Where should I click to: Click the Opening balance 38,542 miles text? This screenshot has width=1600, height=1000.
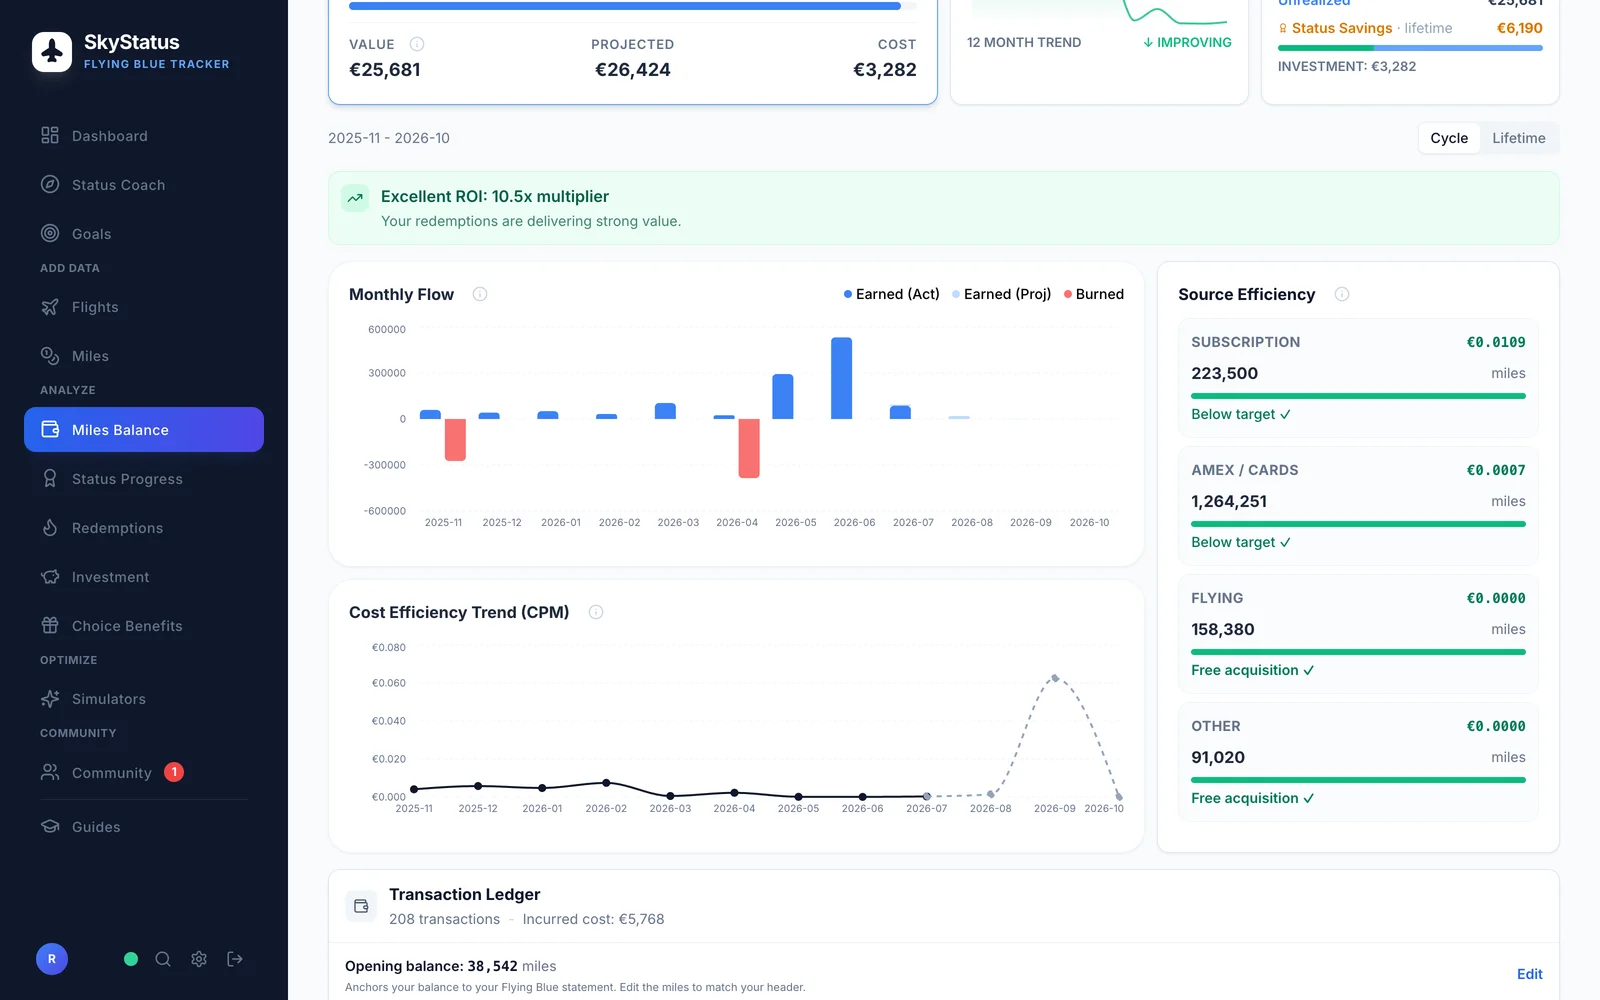[x=451, y=966]
